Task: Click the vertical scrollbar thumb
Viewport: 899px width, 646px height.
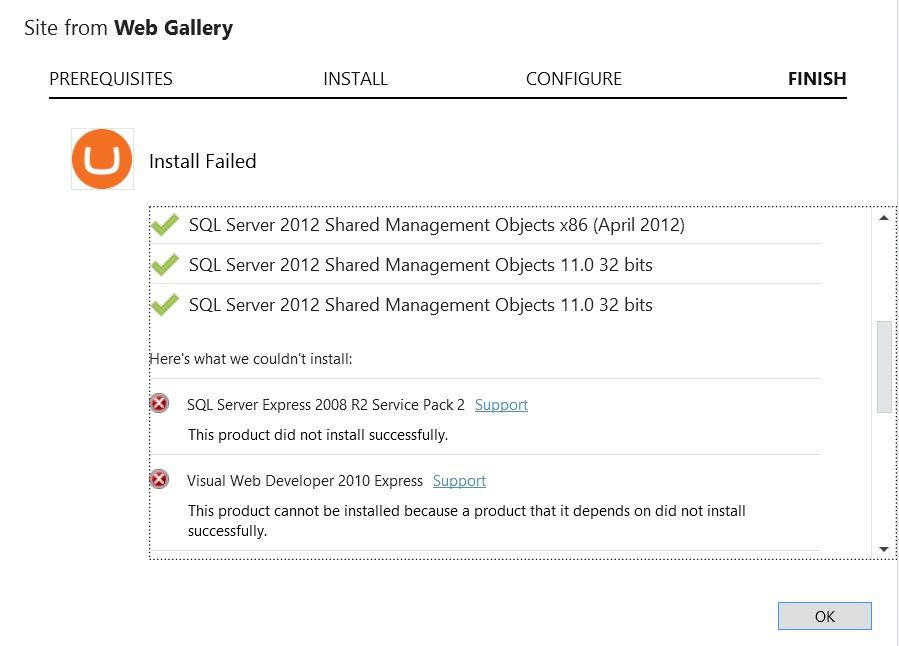Action: pyautogui.click(x=884, y=367)
